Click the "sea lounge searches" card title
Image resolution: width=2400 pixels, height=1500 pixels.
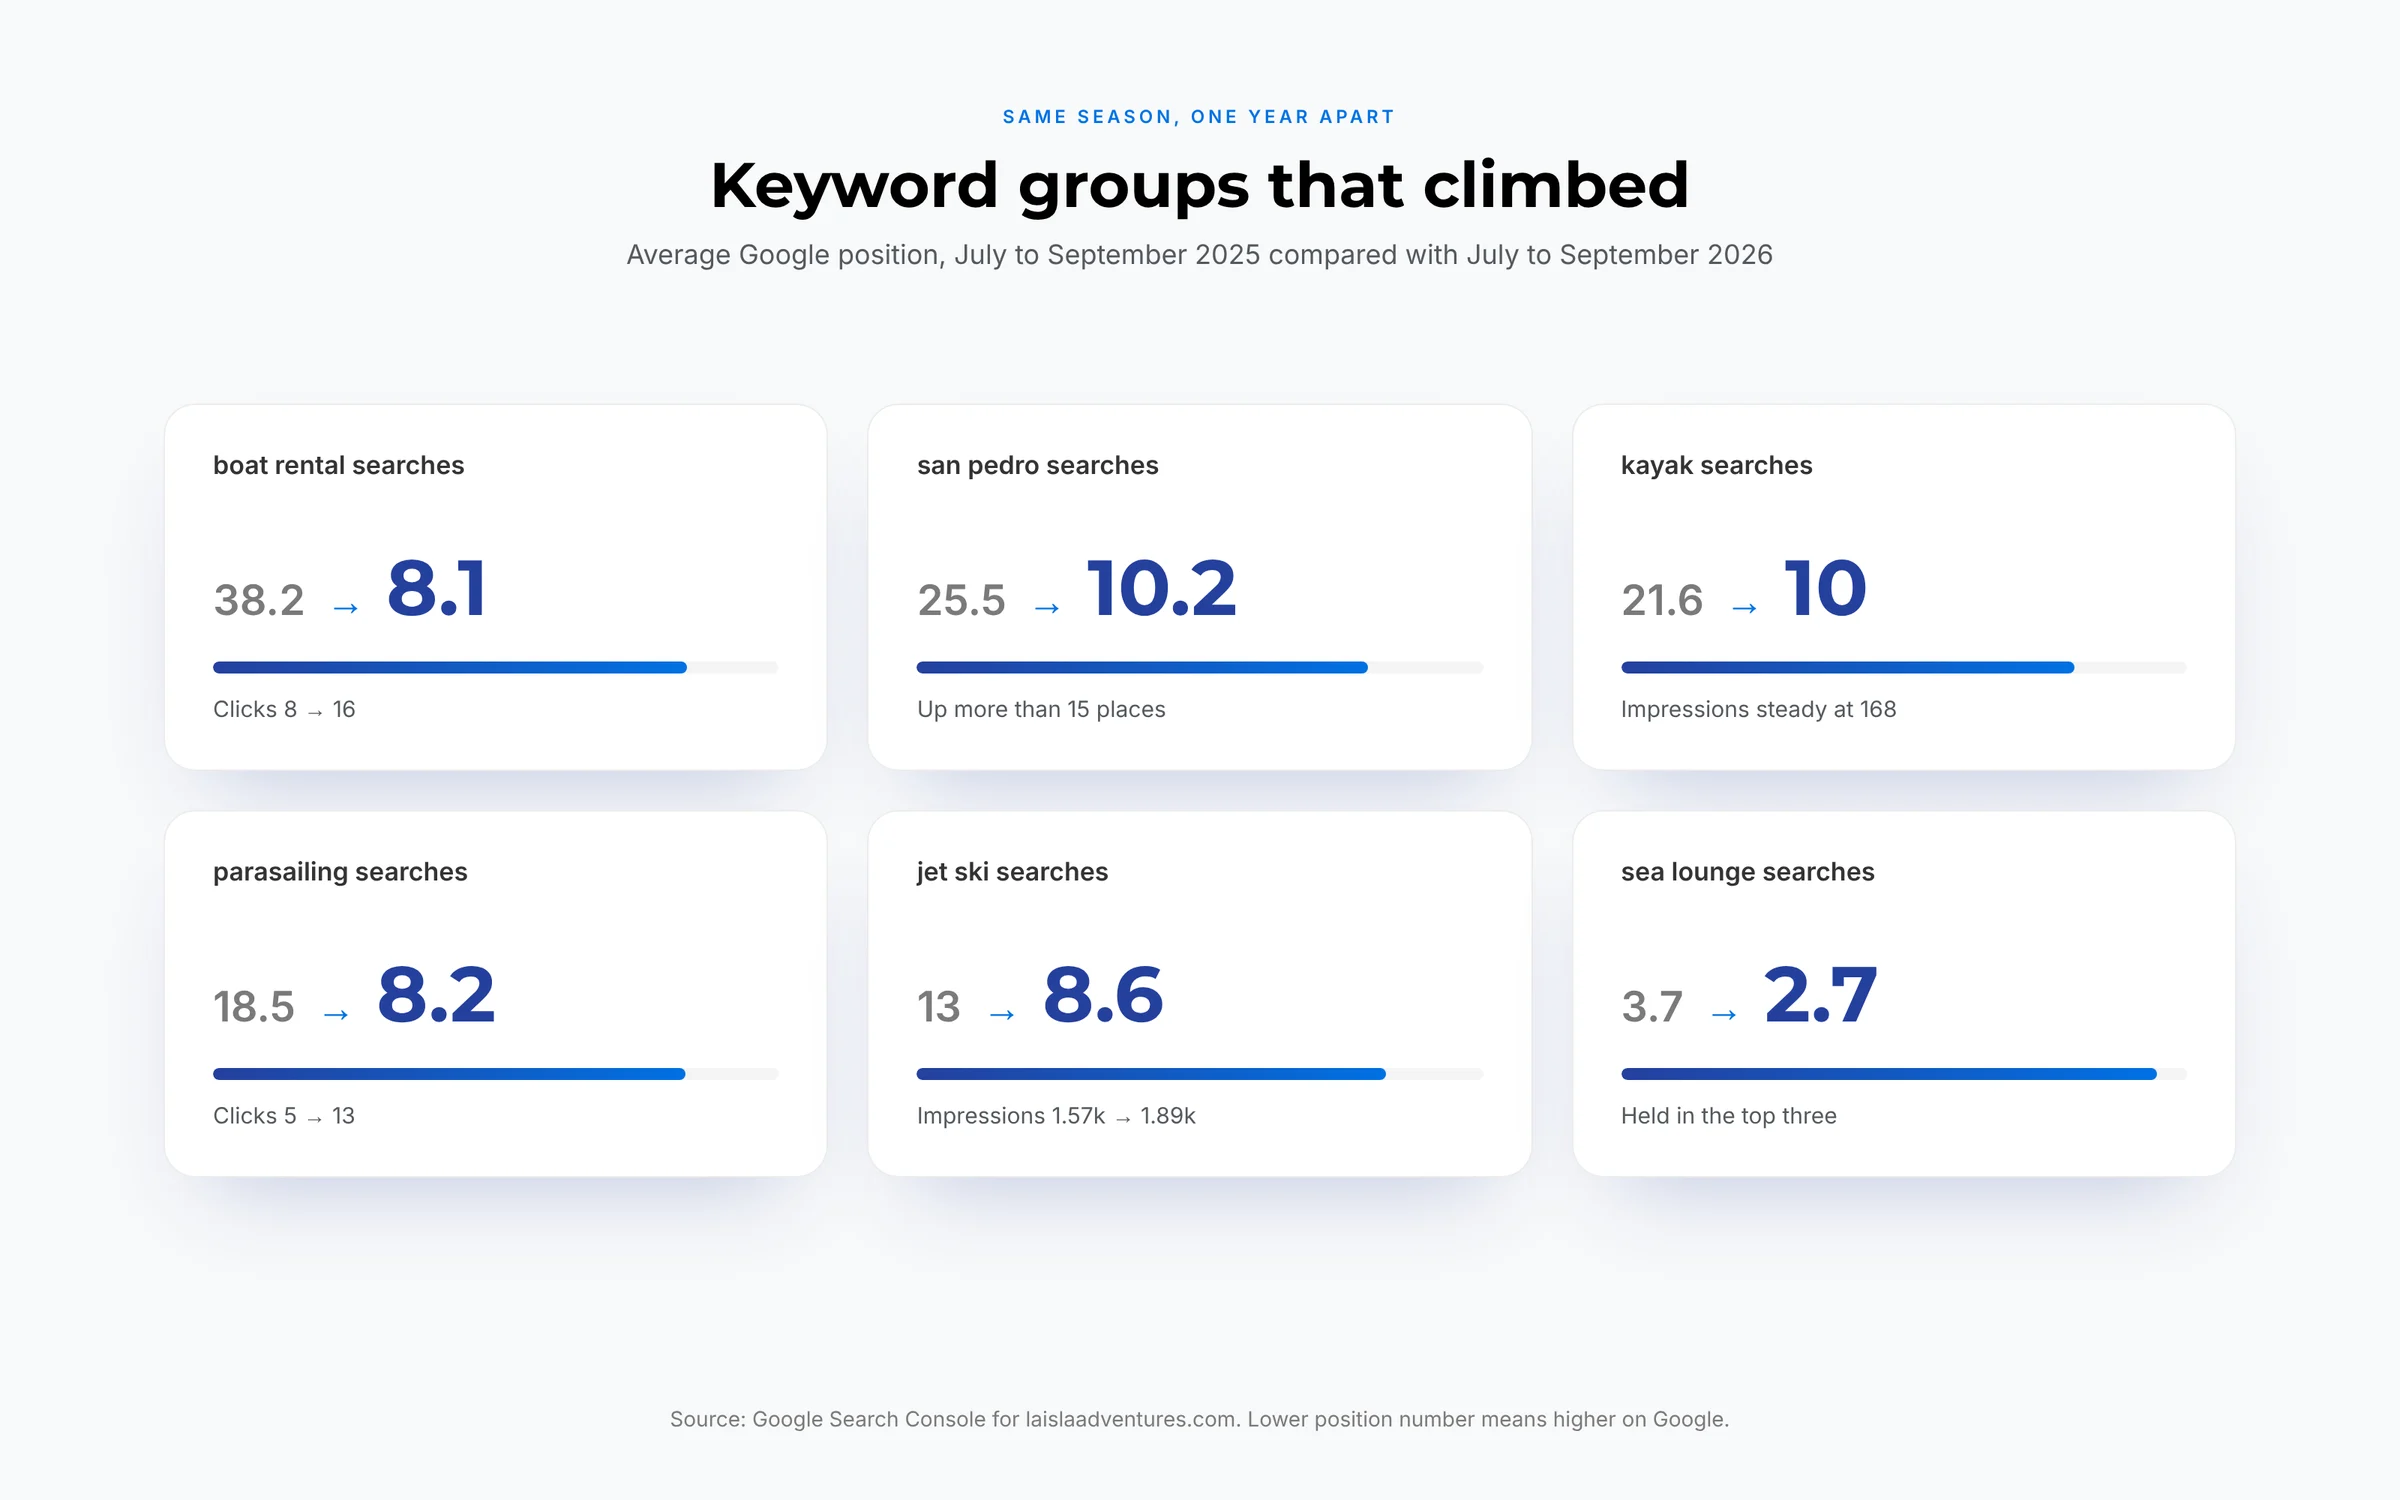(1747, 872)
